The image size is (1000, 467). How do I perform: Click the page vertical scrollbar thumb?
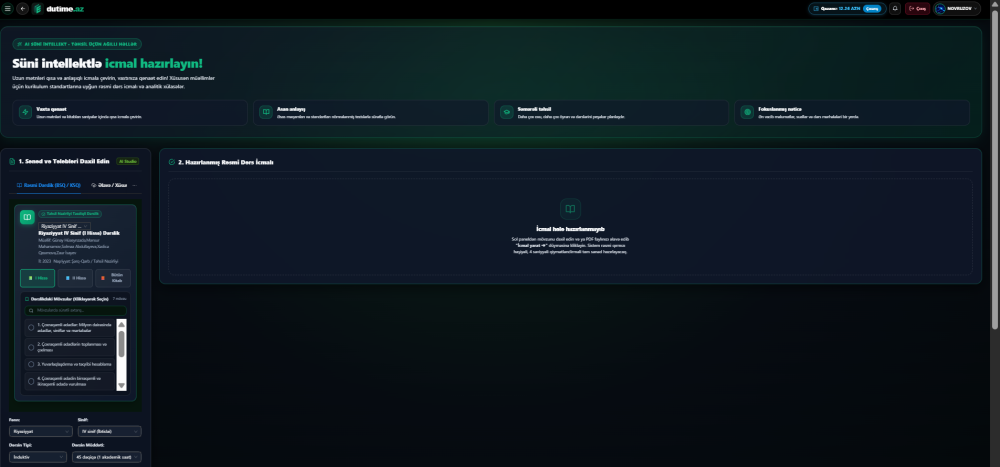click(995, 170)
